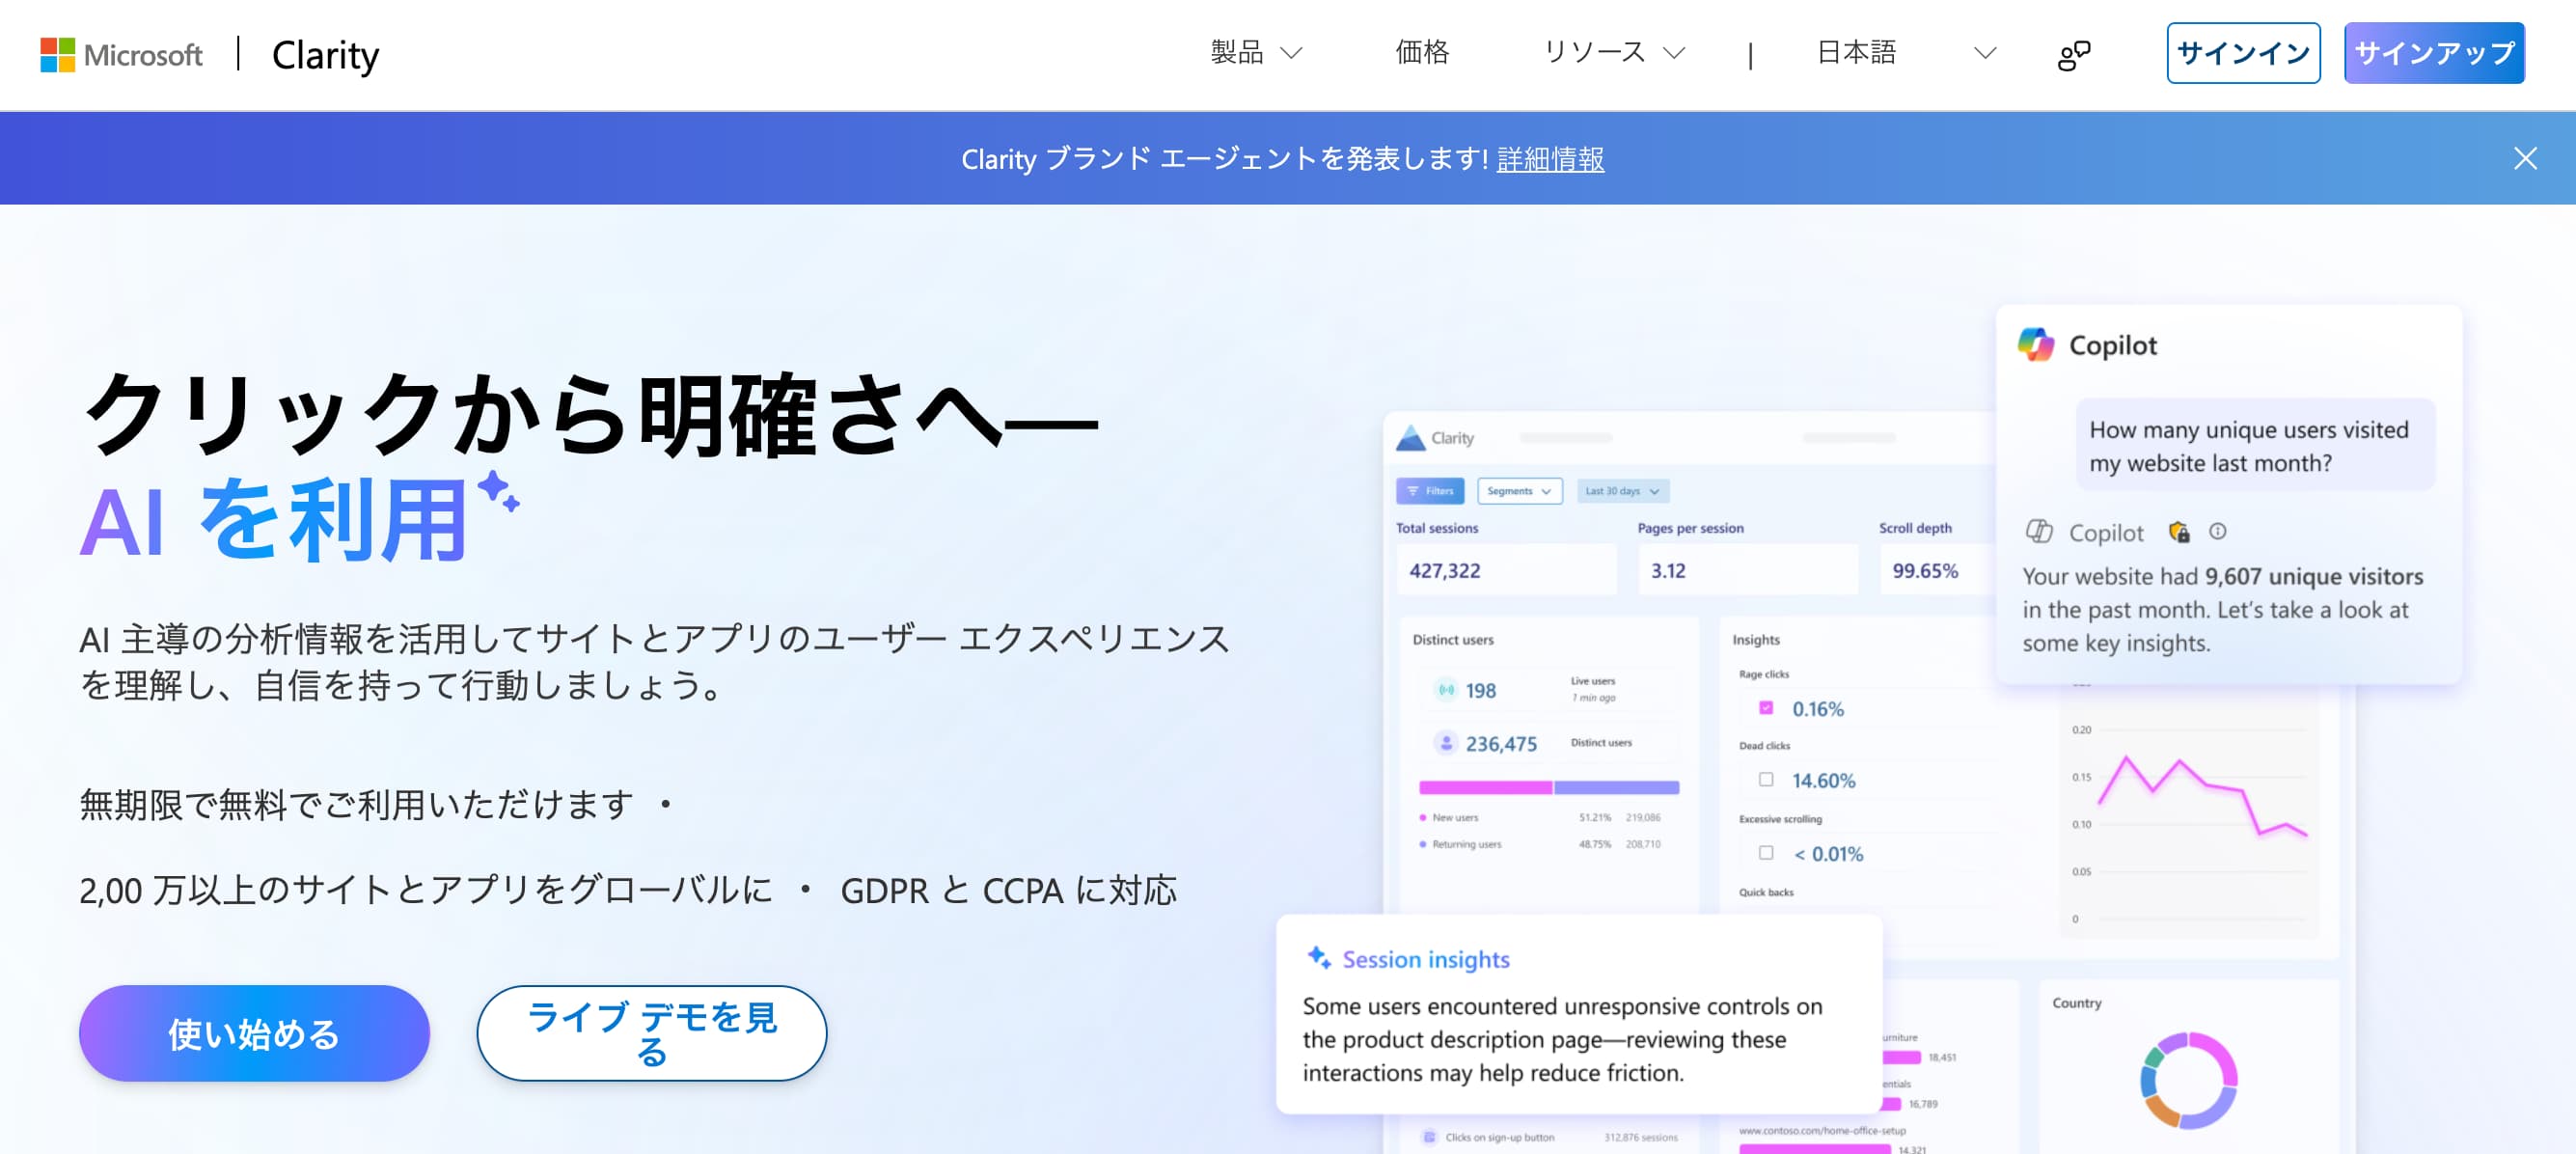Screen dimensions: 2576x1154
Task: Open the 日本語 language selector
Action: click(x=1906, y=52)
